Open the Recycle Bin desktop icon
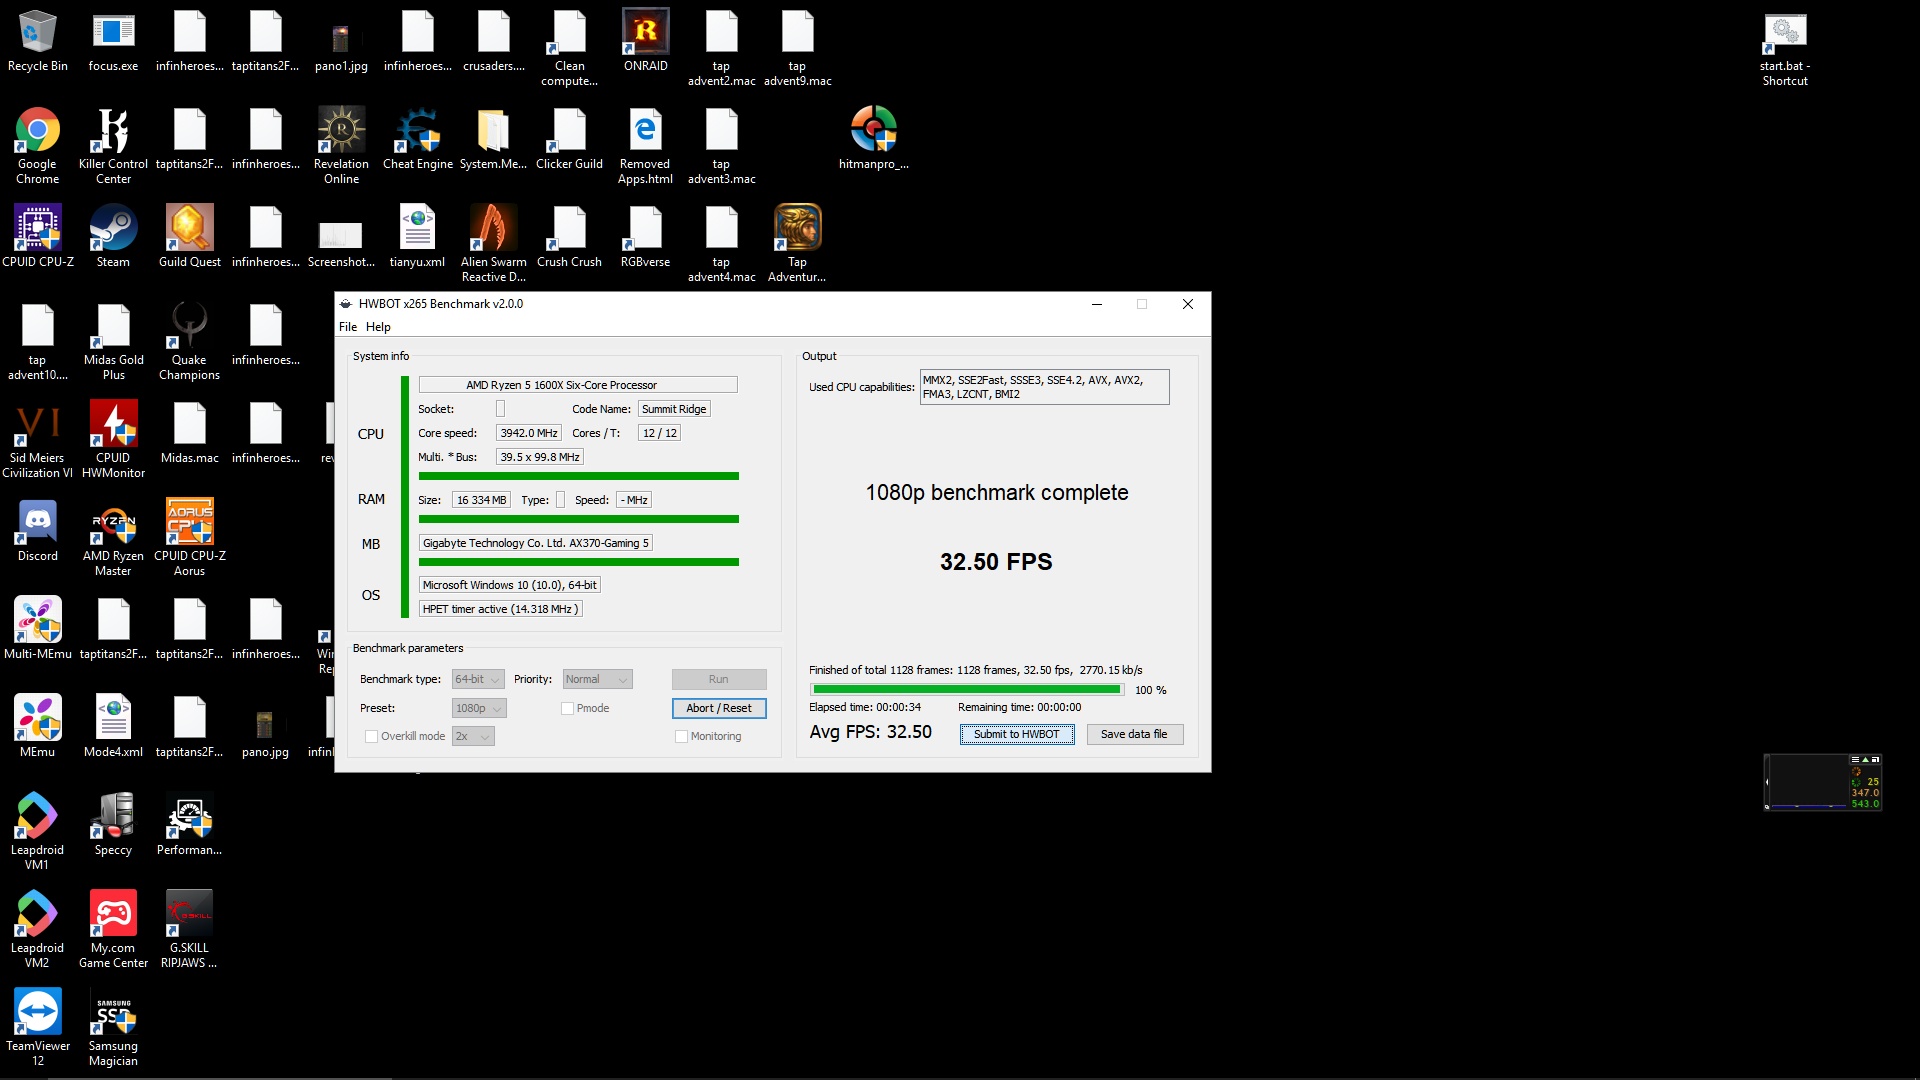This screenshot has width=1920, height=1080. coord(38,41)
